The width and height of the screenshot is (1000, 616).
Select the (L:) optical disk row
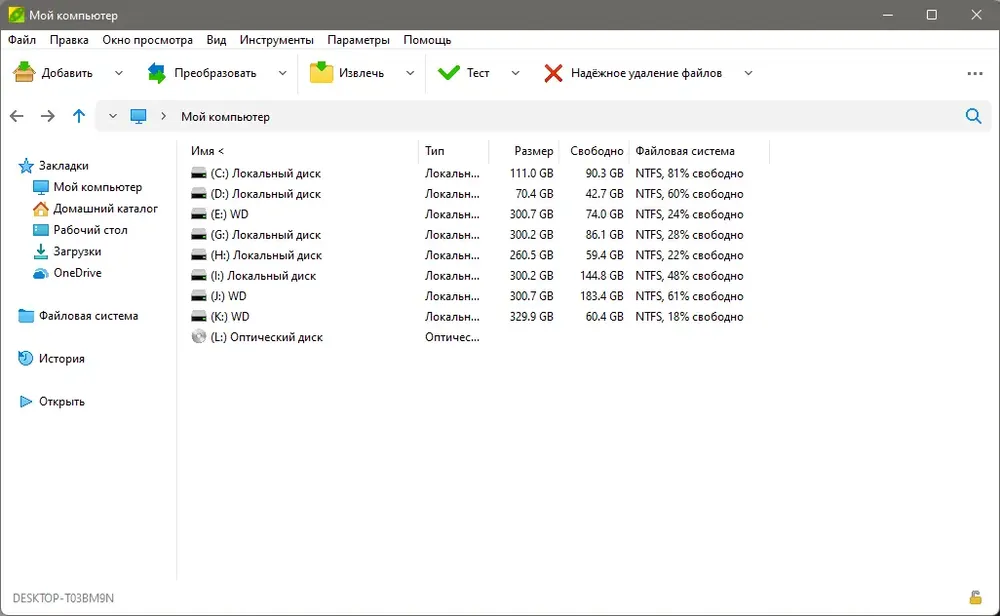click(x=266, y=338)
